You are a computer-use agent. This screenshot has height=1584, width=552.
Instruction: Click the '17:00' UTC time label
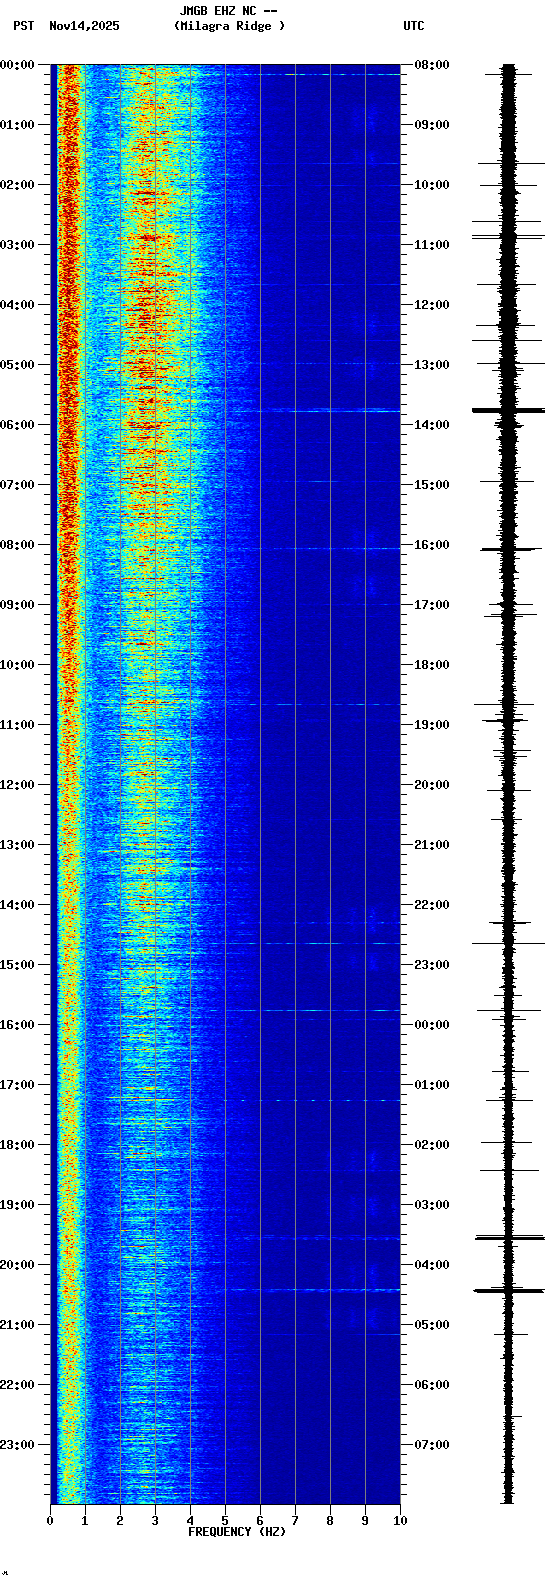tap(432, 605)
